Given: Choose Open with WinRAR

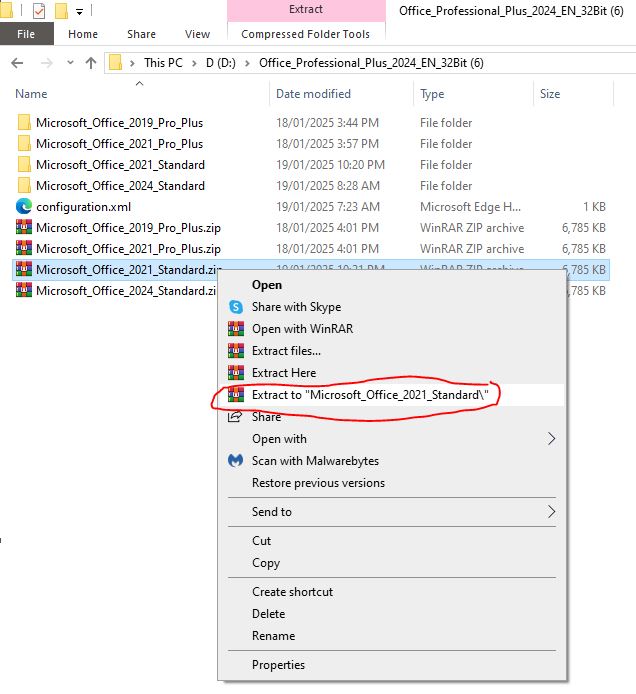Looking at the screenshot, I should [x=392, y=329].
